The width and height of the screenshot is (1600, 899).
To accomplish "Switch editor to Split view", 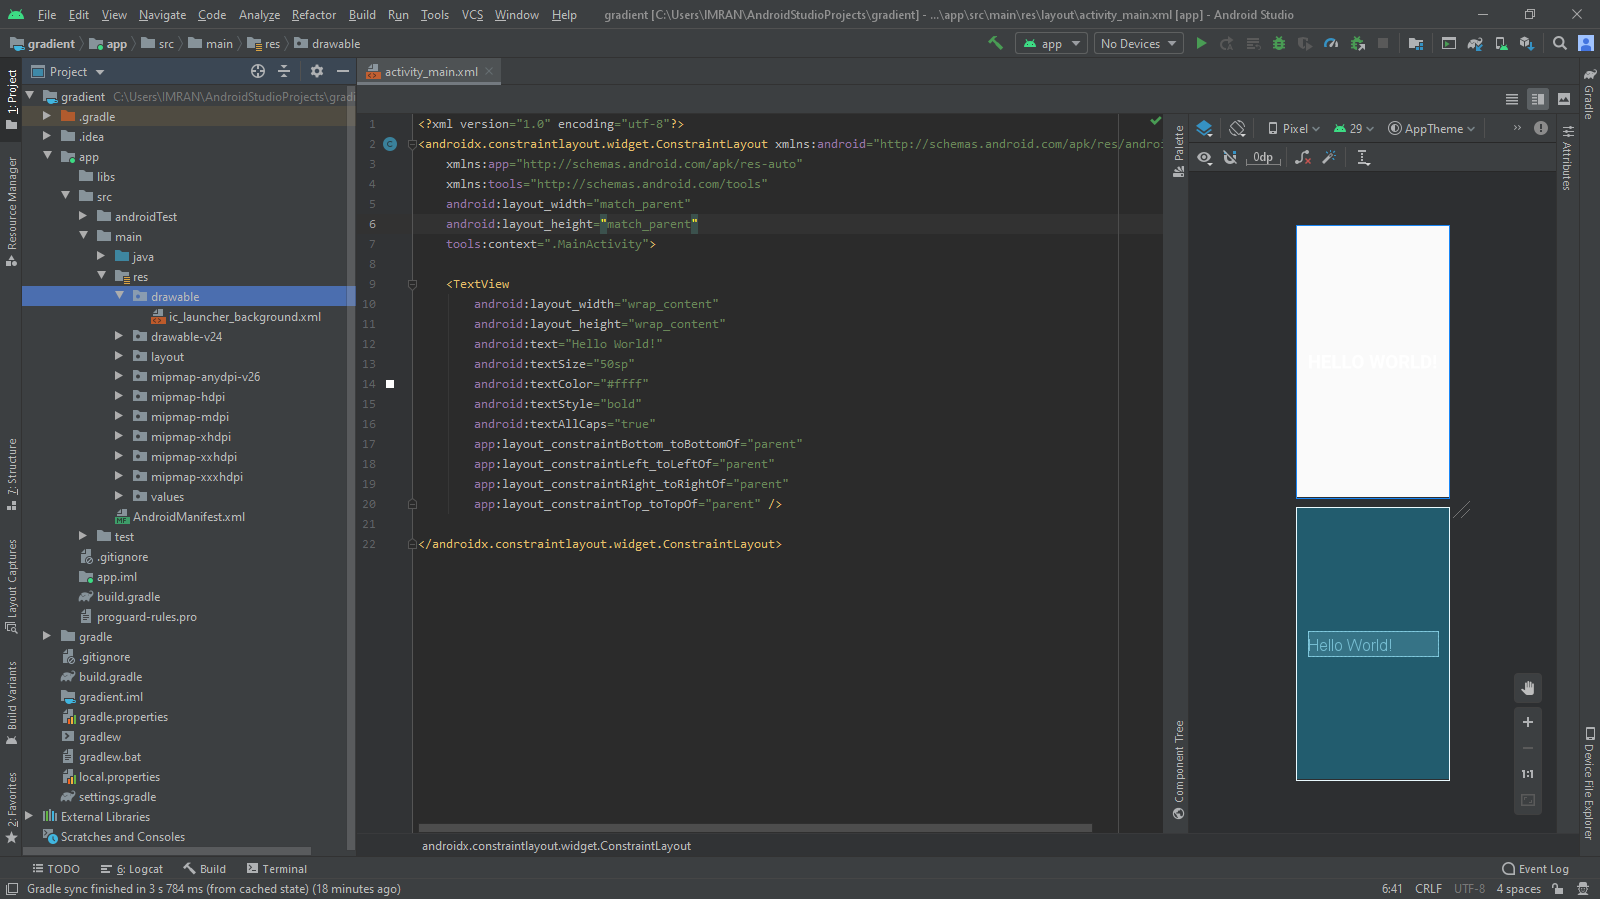I will pos(1538,99).
